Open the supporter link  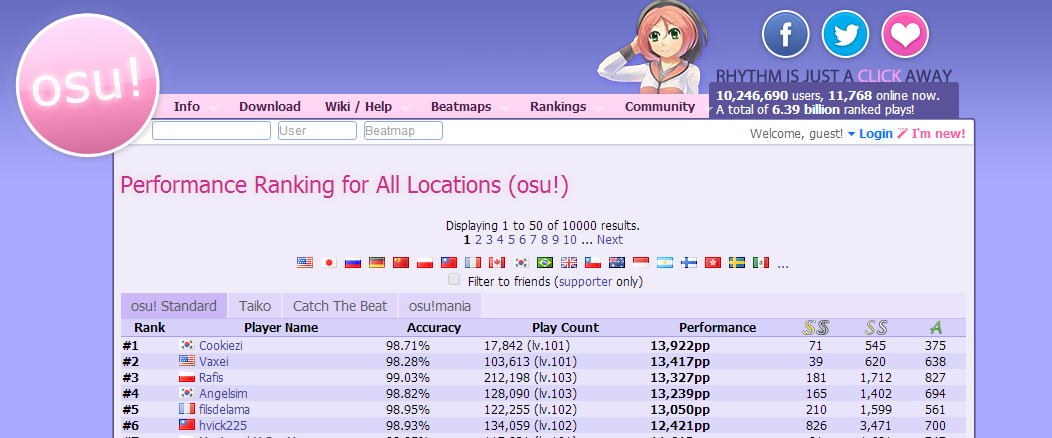tap(585, 282)
